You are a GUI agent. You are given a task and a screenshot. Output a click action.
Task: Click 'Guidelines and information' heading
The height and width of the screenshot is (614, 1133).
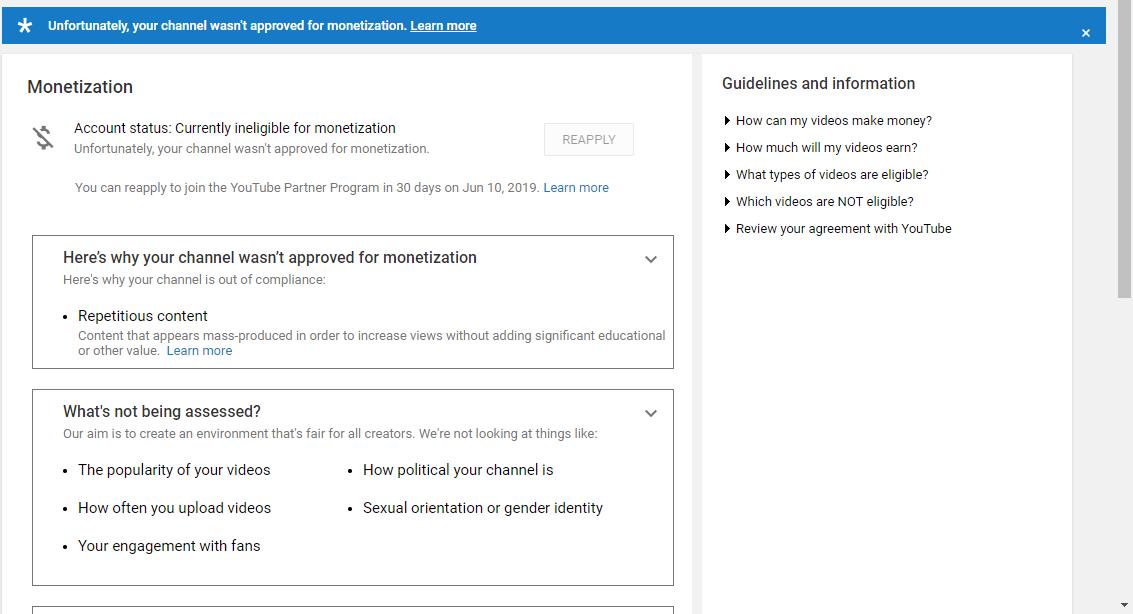point(819,84)
